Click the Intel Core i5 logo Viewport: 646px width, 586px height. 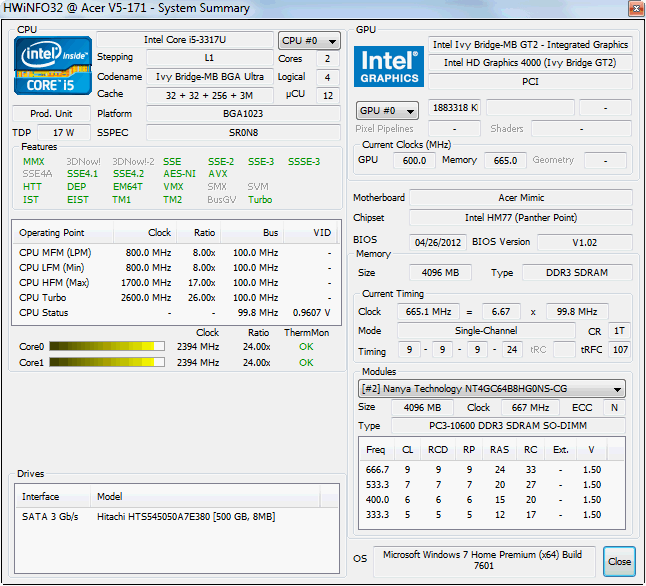tap(53, 66)
